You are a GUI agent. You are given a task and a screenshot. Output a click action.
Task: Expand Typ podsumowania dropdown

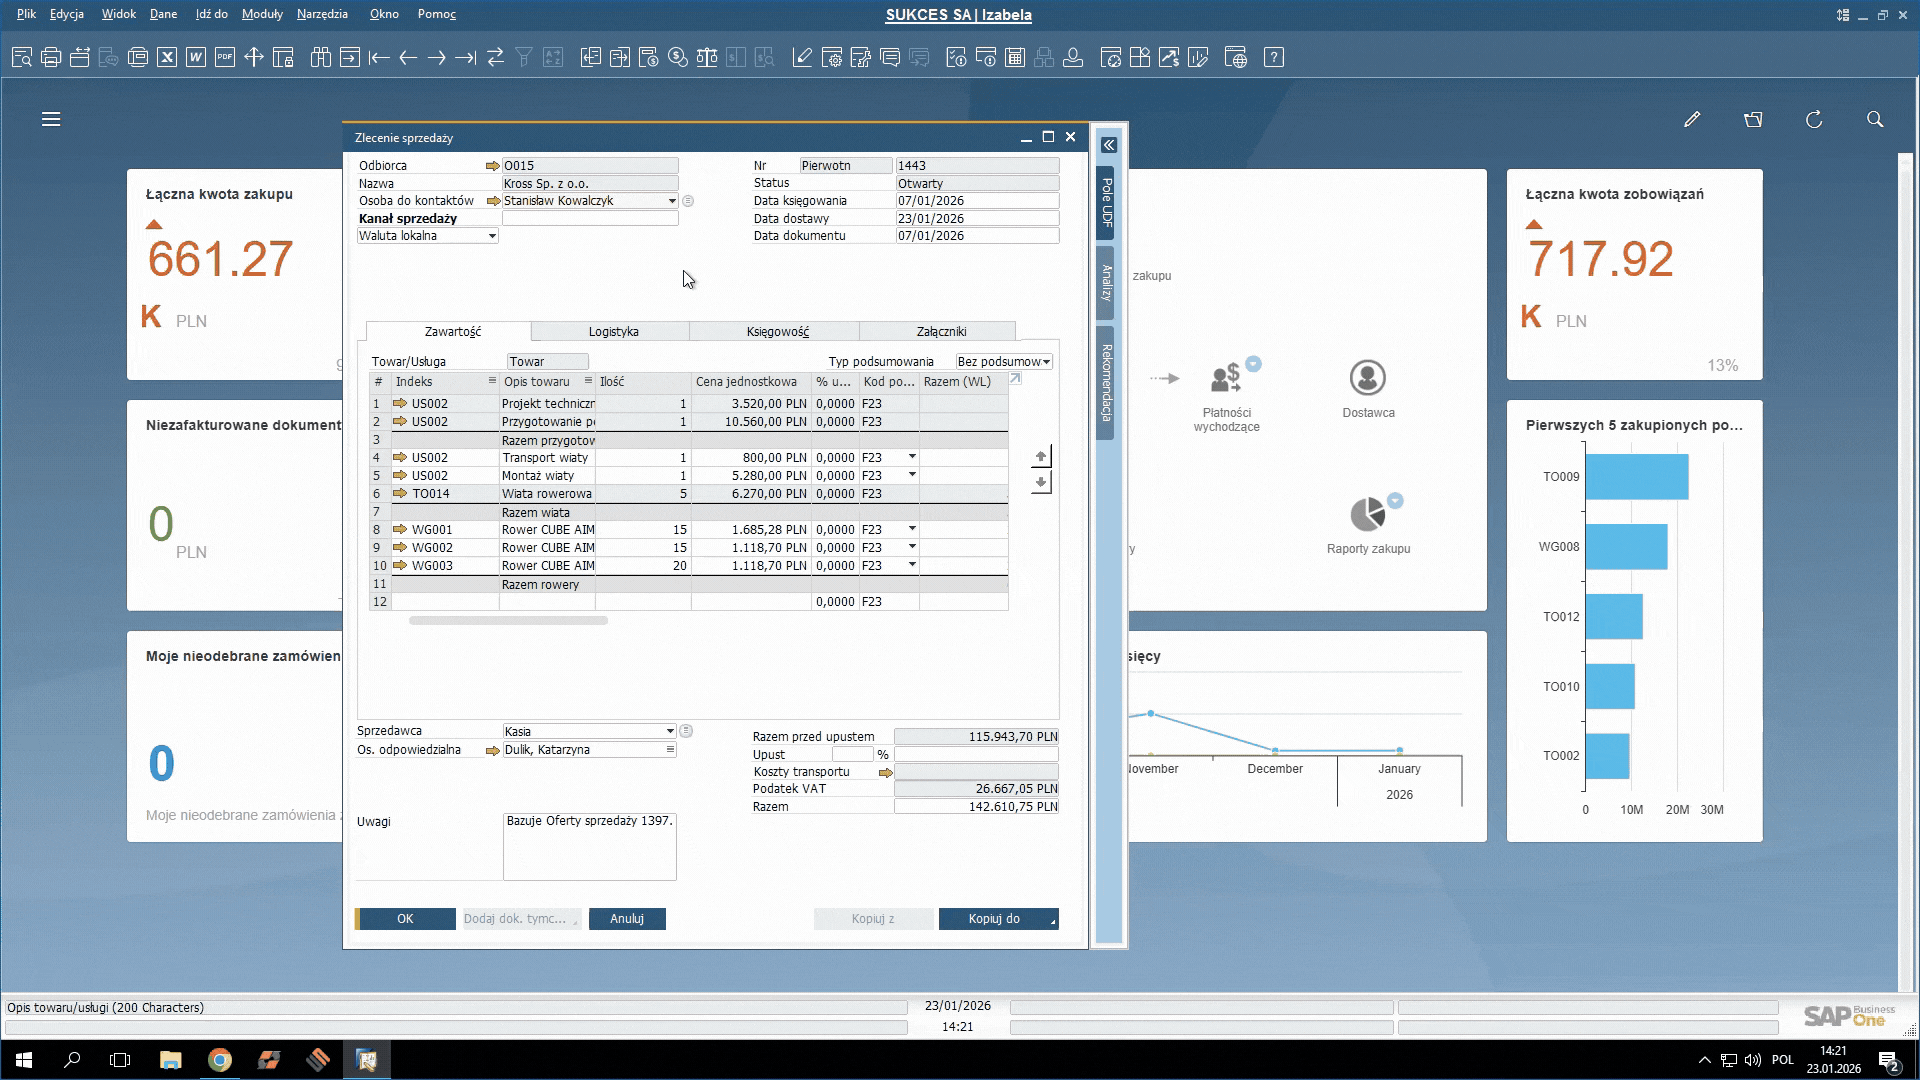(x=1046, y=362)
